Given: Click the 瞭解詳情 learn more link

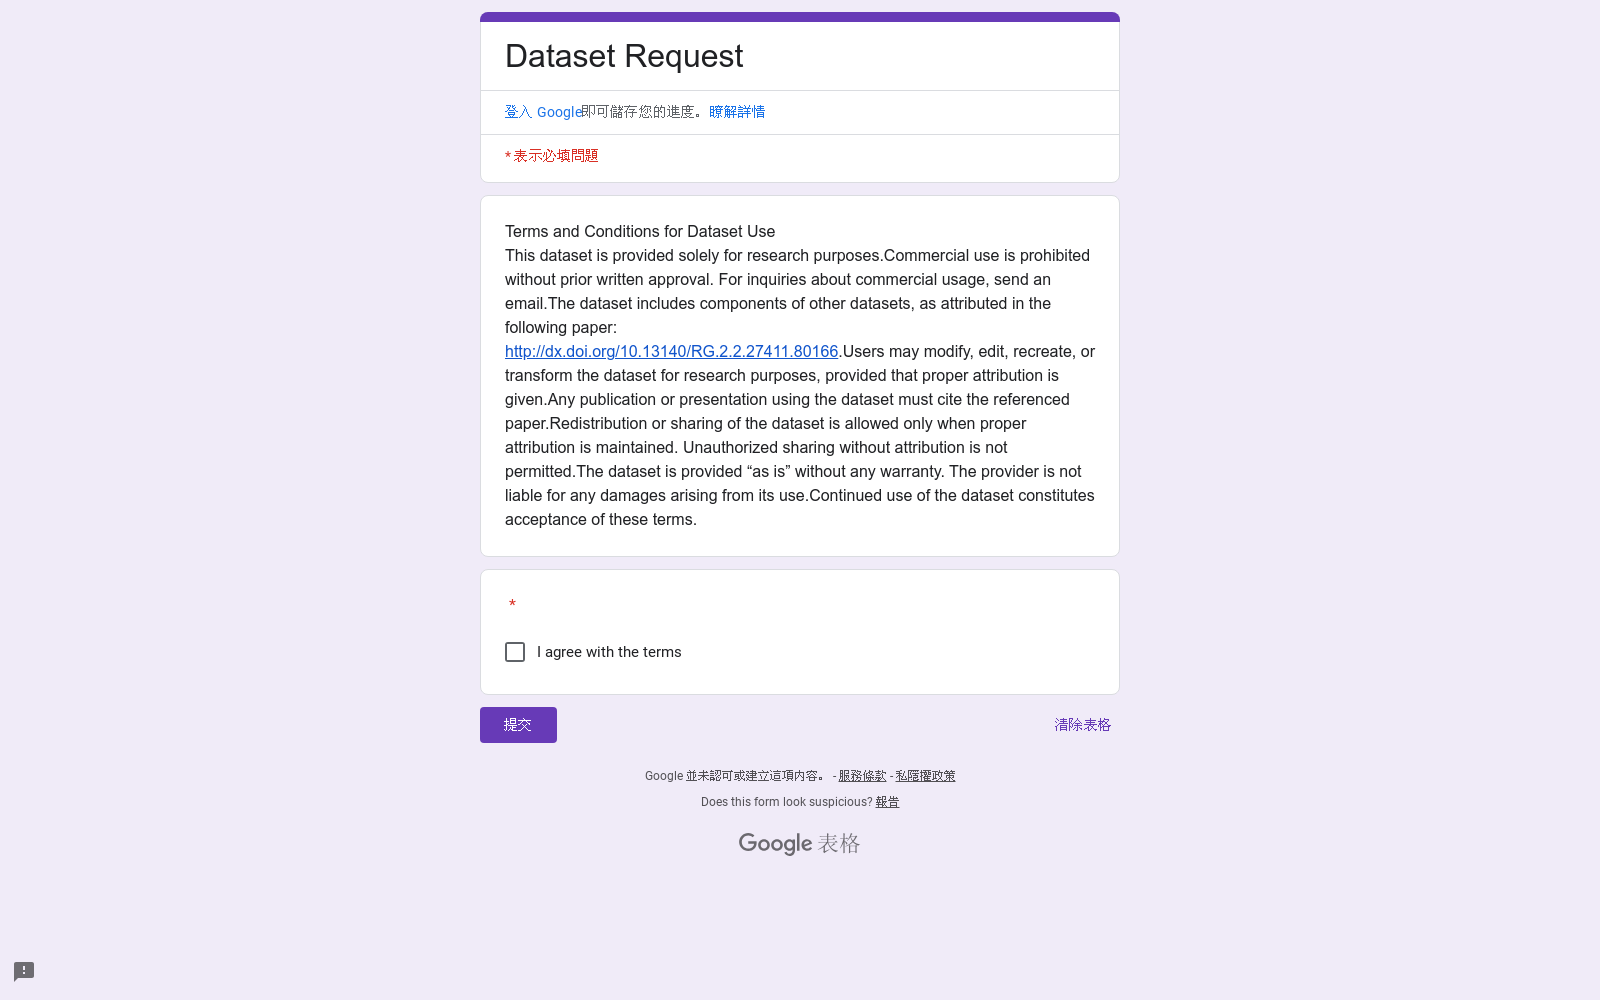Looking at the screenshot, I should (737, 112).
